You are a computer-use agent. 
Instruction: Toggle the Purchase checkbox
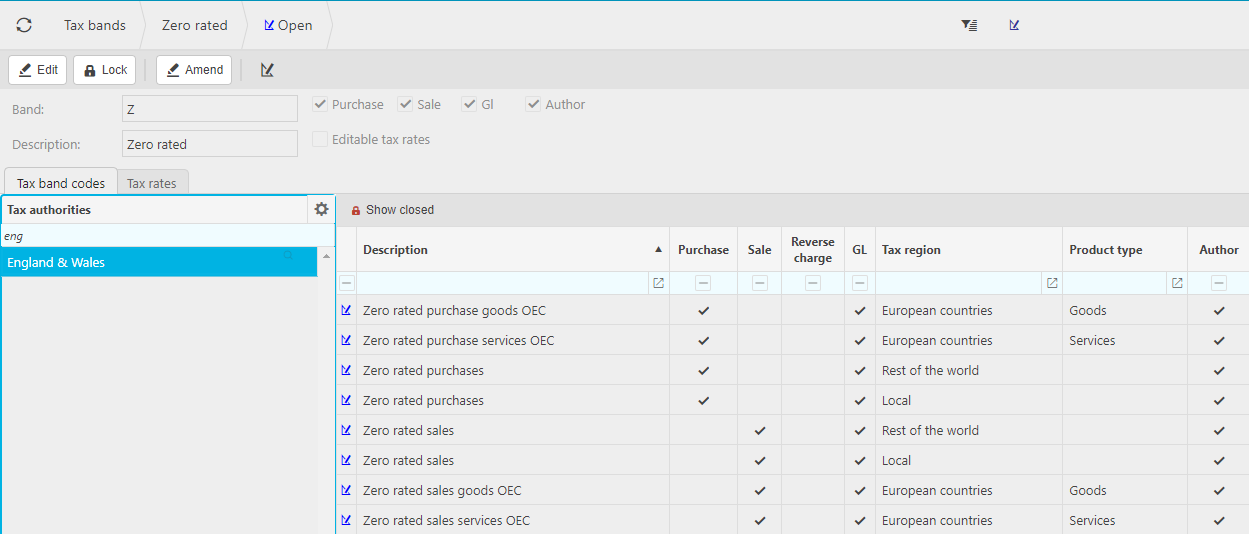pyautogui.click(x=320, y=104)
